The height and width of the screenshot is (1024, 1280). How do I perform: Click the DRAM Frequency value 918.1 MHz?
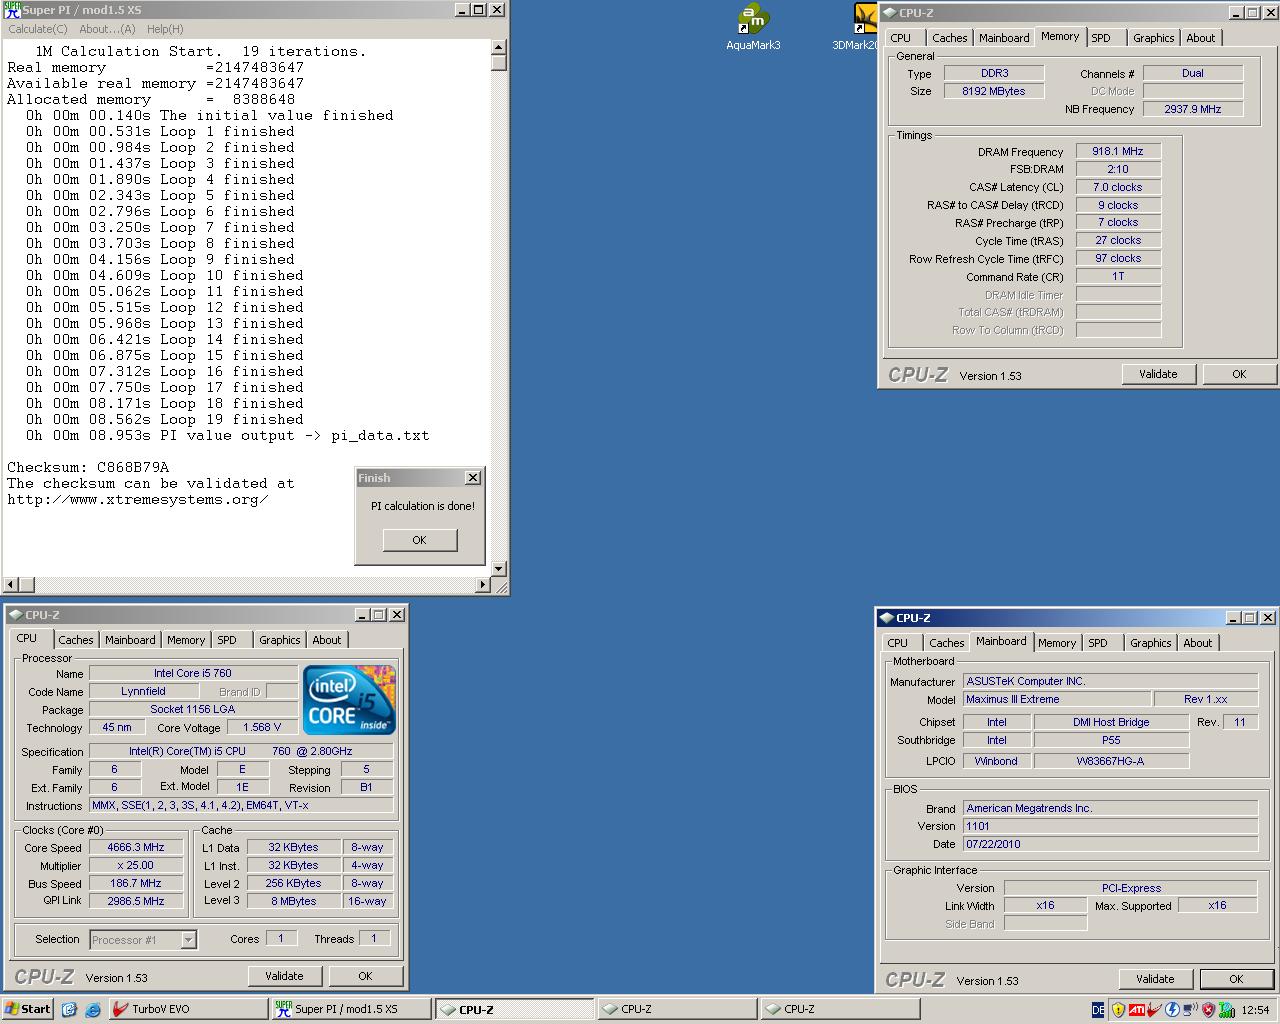coord(1118,151)
